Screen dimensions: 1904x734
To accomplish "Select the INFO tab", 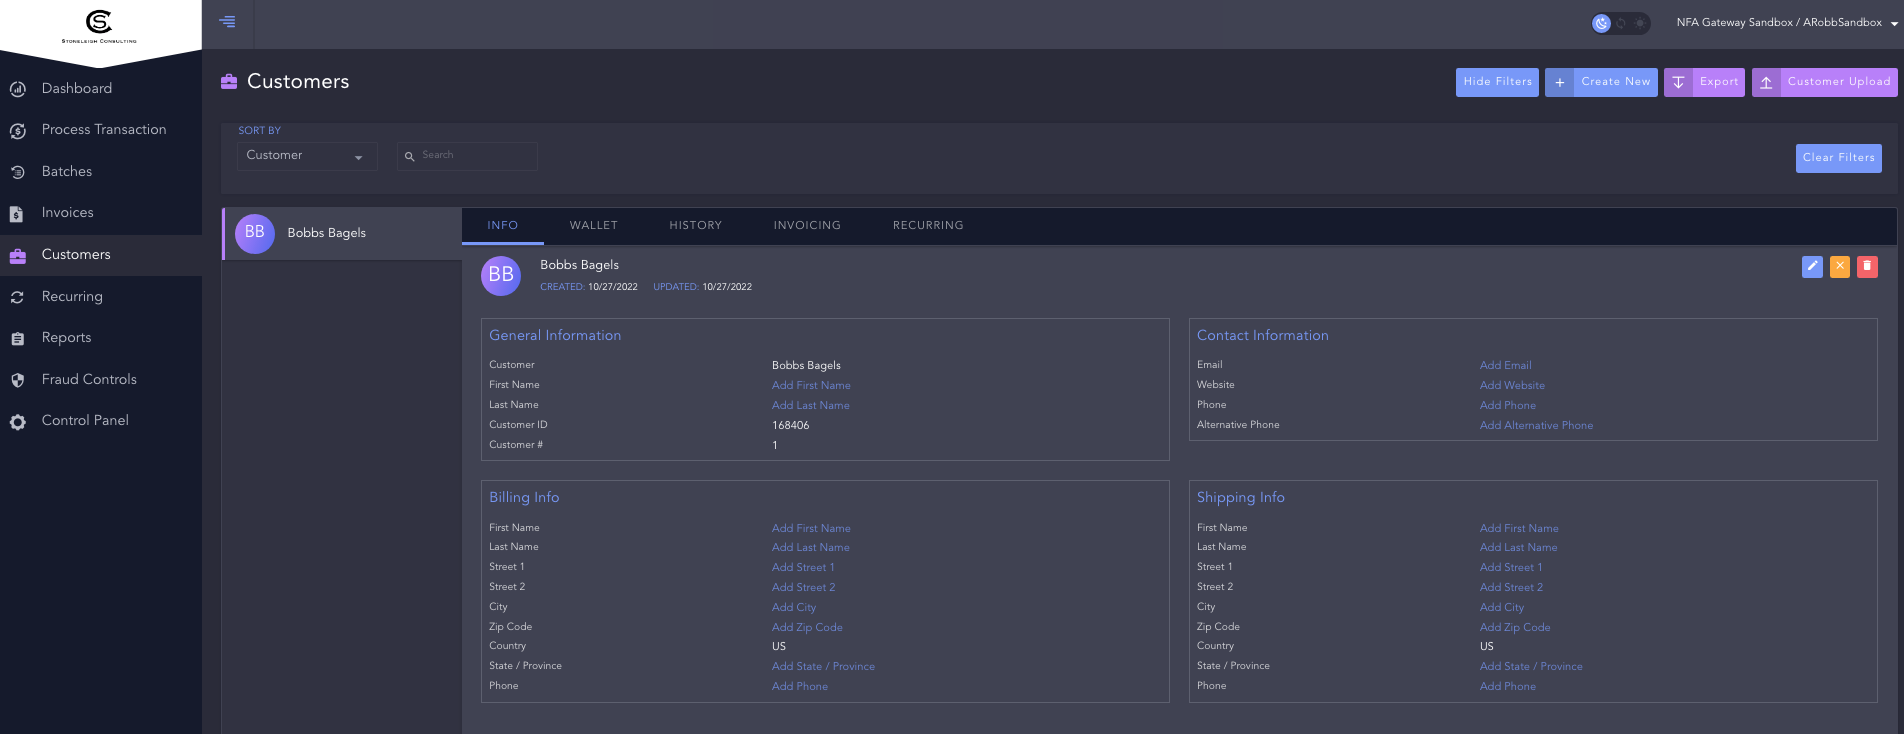I will (503, 226).
